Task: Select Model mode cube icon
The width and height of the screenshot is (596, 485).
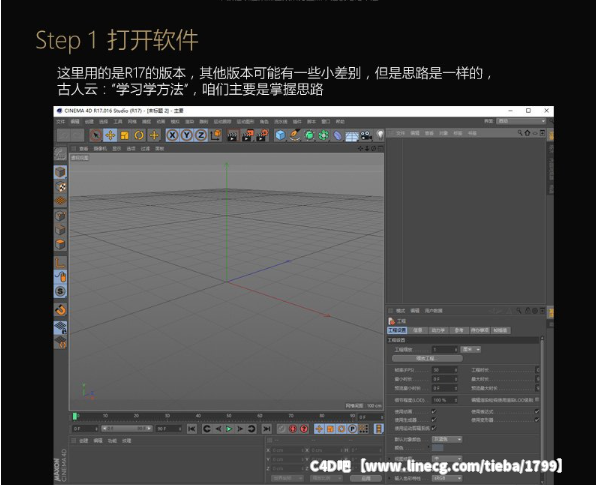Action: point(60,172)
